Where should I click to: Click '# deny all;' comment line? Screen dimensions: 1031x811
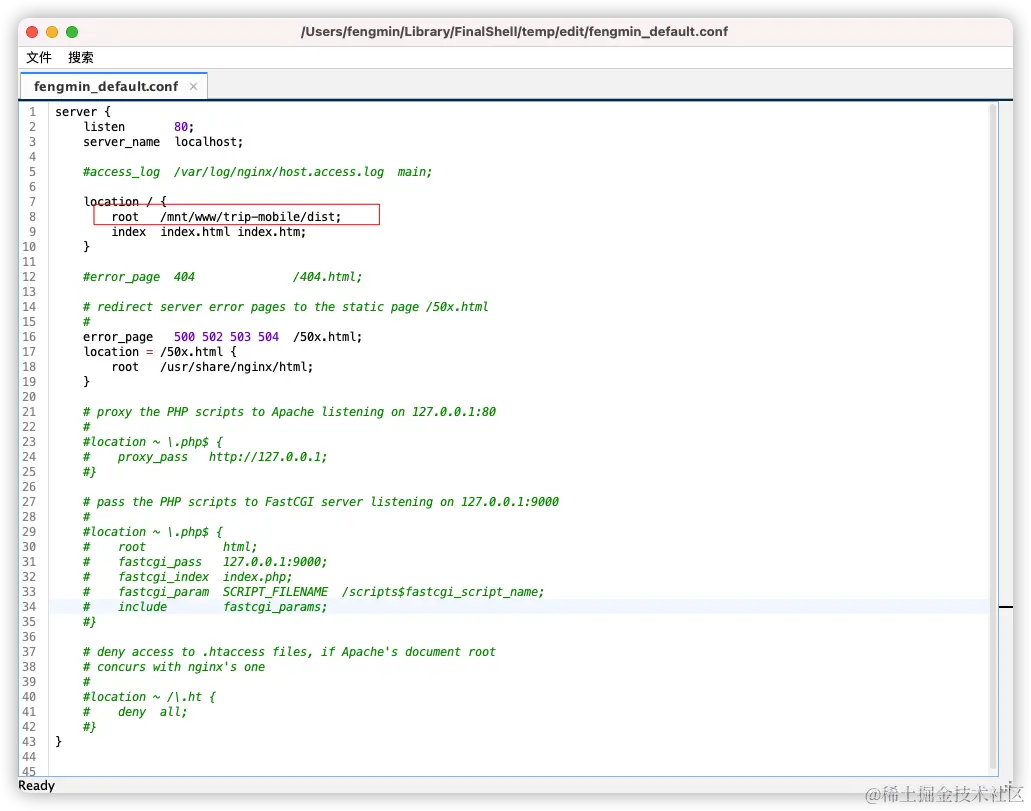[135, 712]
